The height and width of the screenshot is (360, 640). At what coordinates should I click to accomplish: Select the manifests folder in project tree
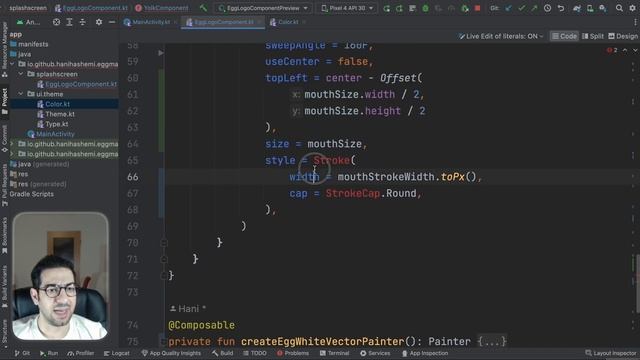tap(29, 44)
